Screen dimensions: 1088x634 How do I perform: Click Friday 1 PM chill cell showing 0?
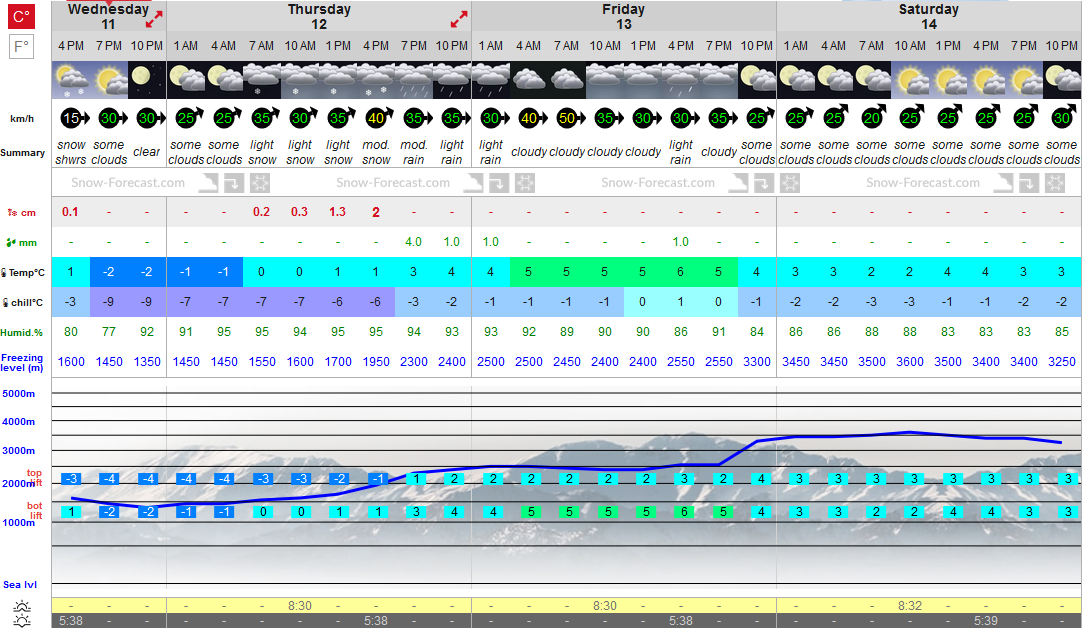coord(643,302)
